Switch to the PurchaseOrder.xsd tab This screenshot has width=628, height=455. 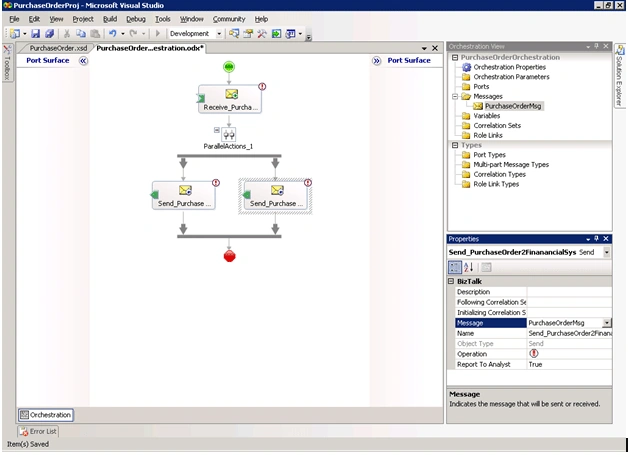pyautogui.click(x=58, y=48)
